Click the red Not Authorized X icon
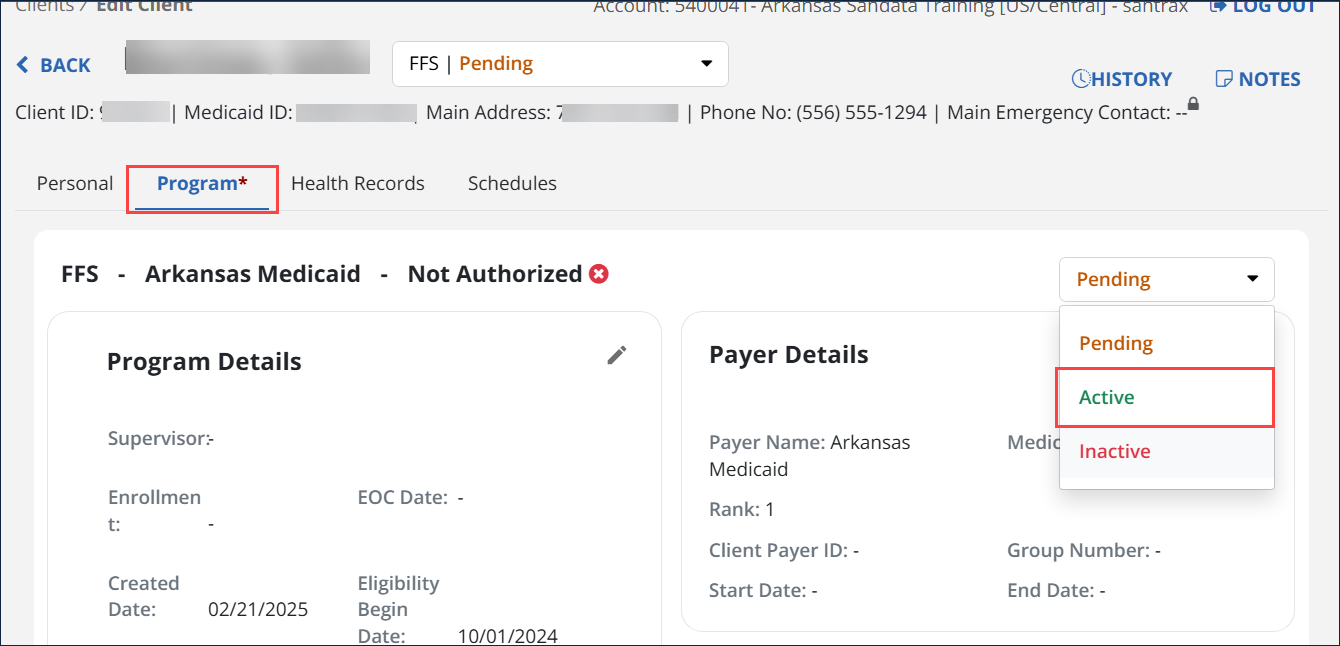 pos(599,274)
